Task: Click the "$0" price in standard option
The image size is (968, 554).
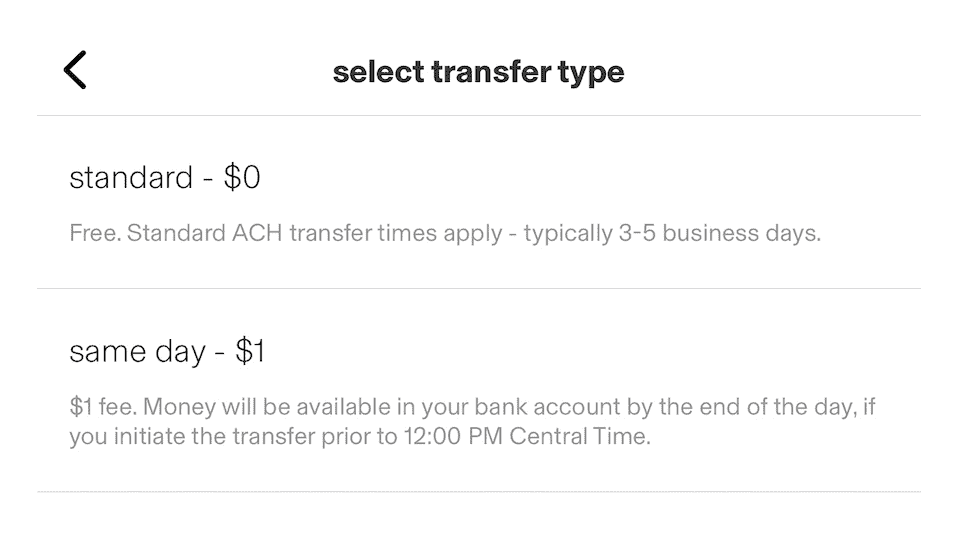Action: point(241,179)
